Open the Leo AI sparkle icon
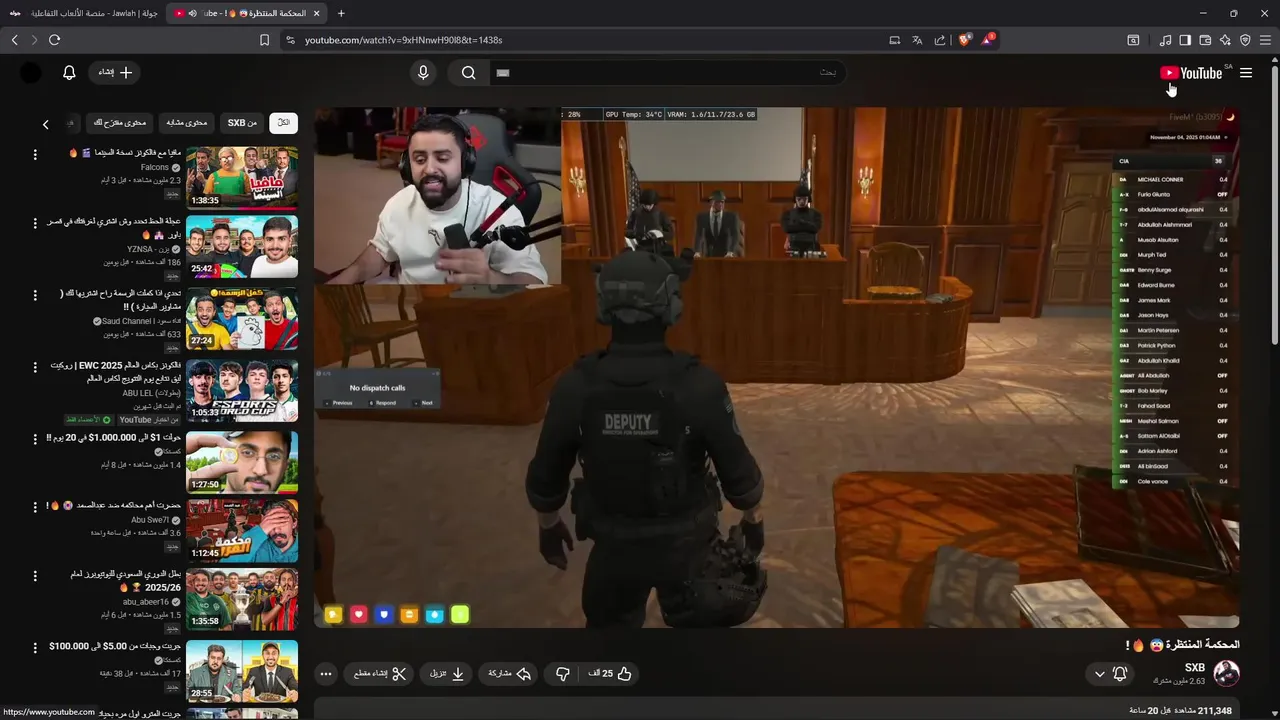 [x=1225, y=40]
